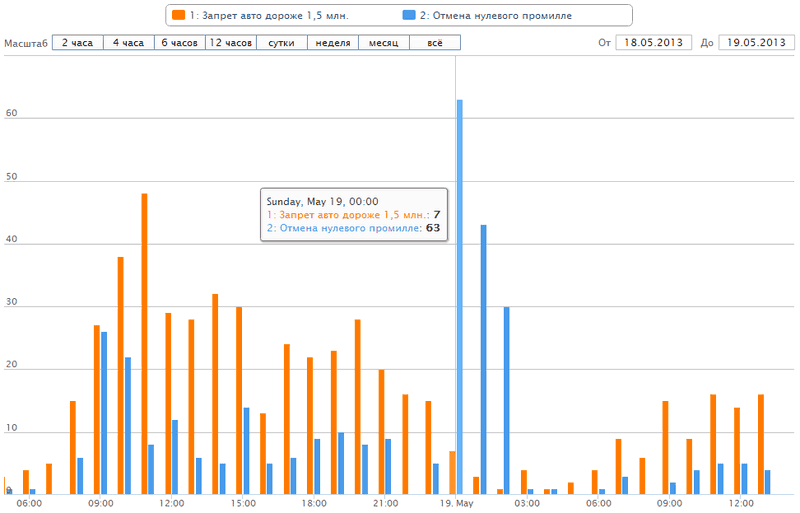Click the blue bar reaching 30 after midnight

click(506, 401)
